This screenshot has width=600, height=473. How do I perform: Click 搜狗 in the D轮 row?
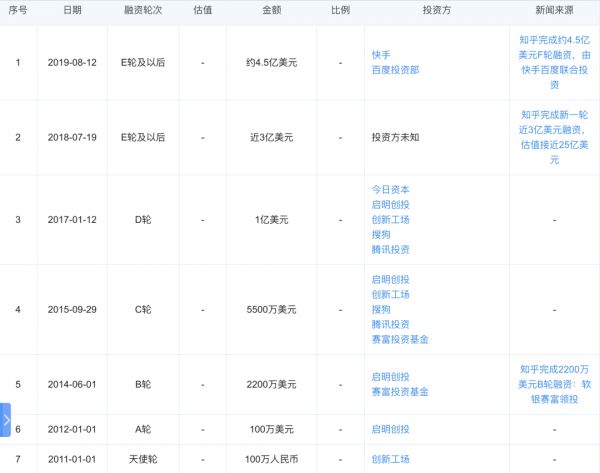(x=381, y=234)
